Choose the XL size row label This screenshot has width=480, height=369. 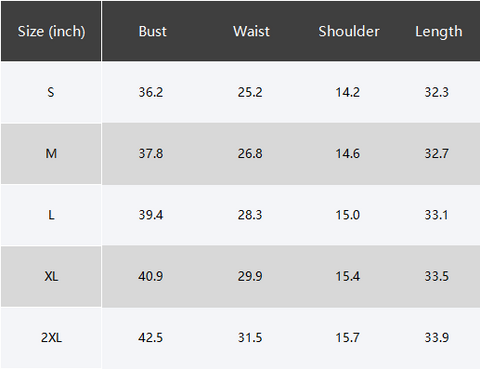coord(51,276)
